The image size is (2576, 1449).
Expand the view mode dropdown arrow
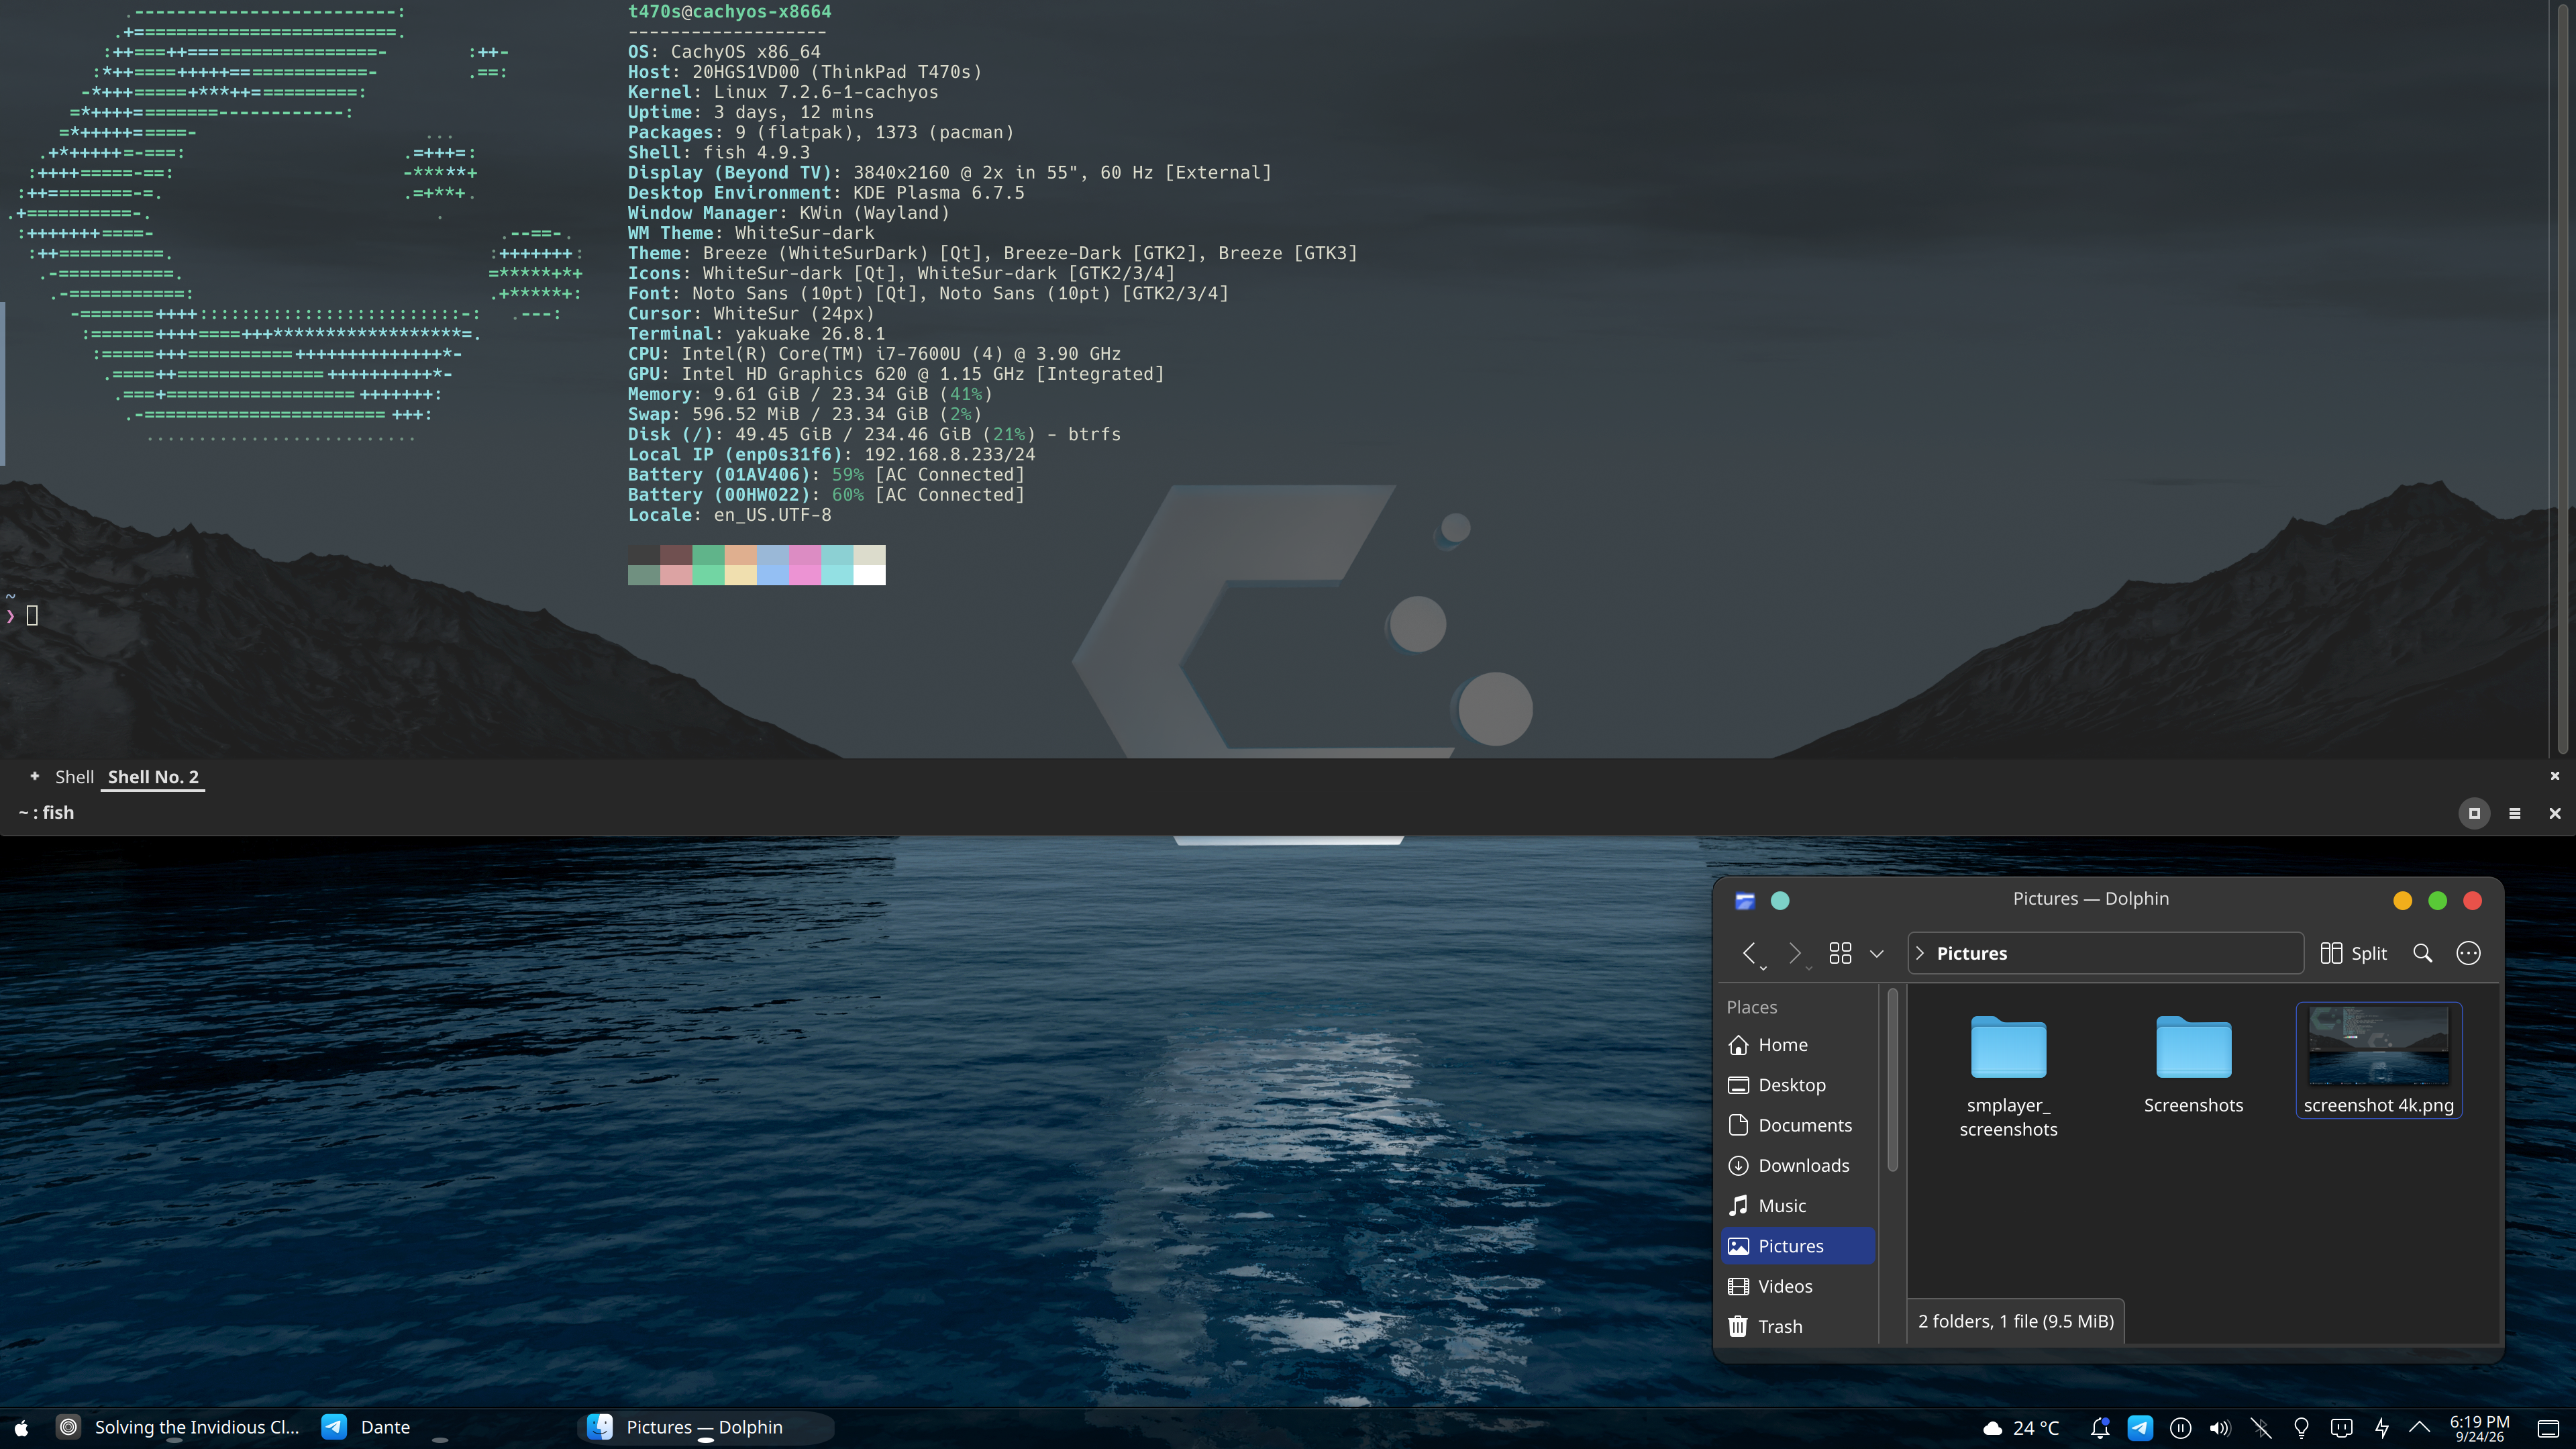click(x=1877, y=954)
